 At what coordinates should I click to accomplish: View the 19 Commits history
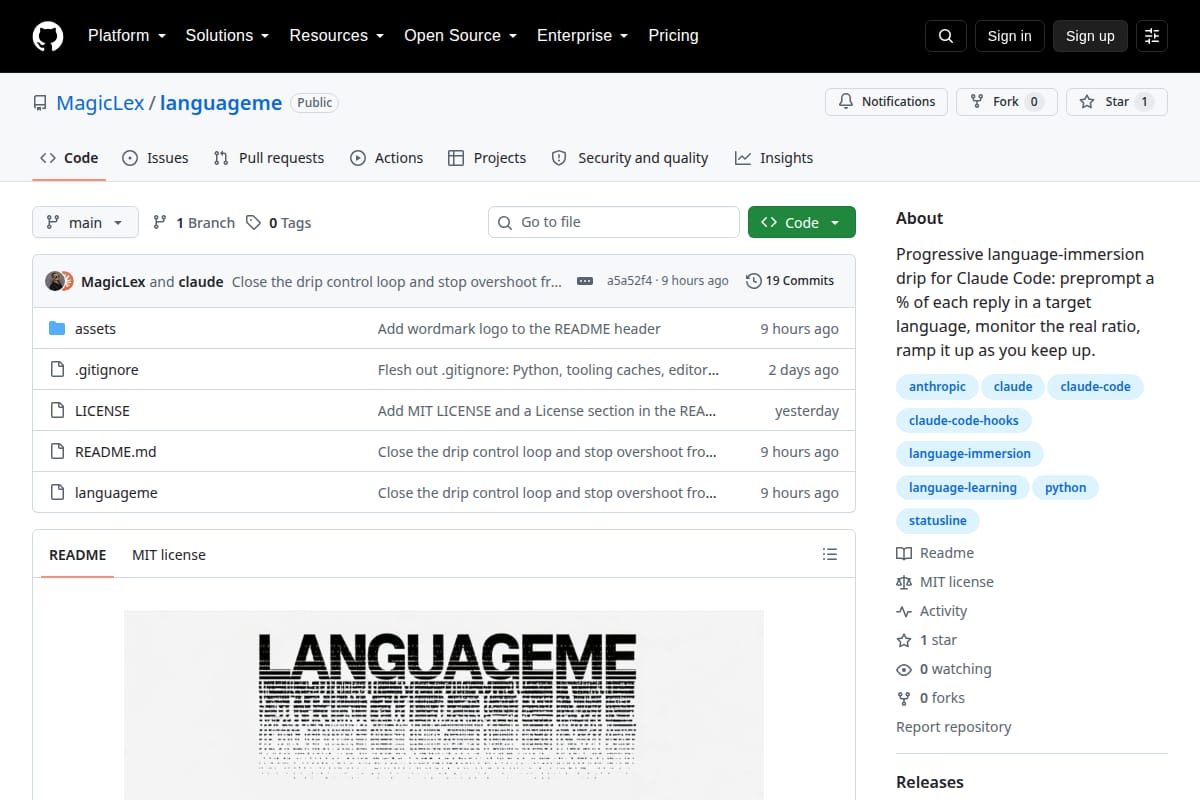(x=790, y=281)
